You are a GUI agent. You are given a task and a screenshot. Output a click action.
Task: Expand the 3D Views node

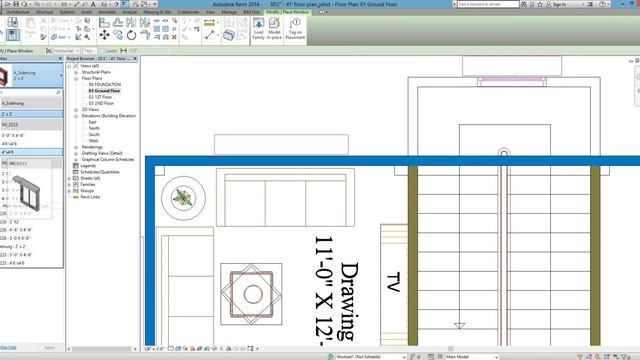pos(76,110)
